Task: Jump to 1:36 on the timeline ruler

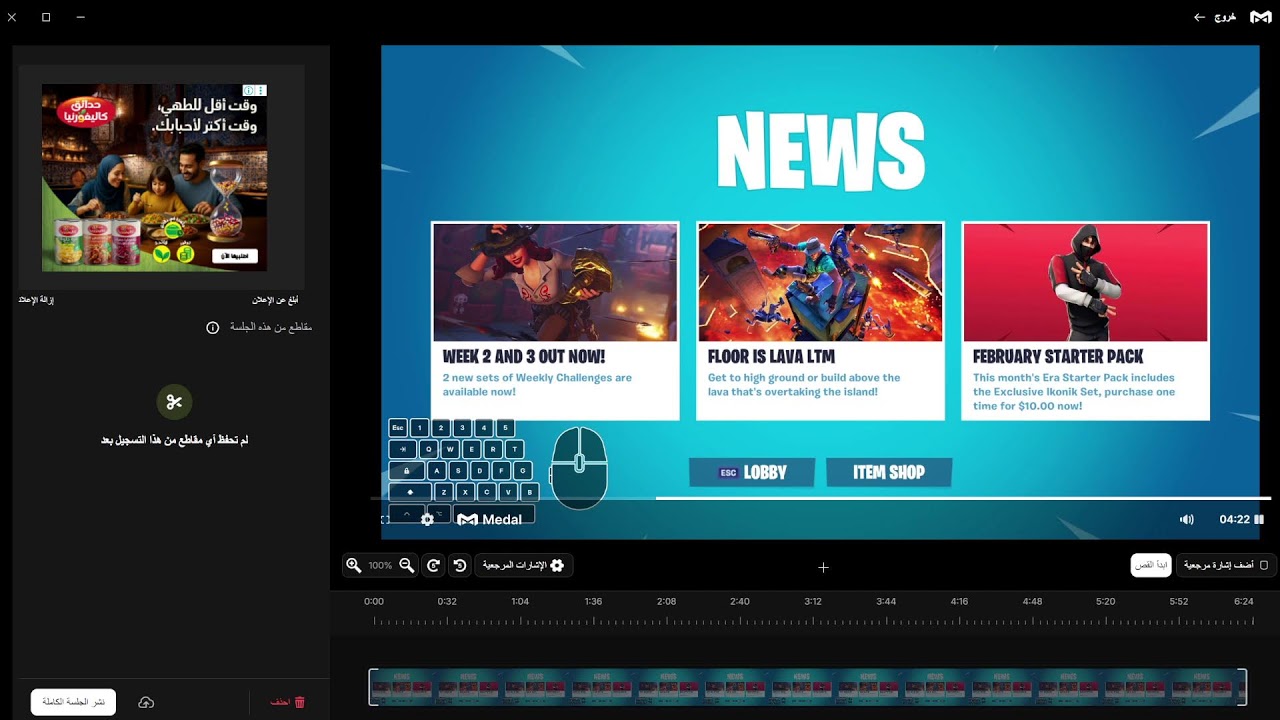Action: coord(593,601)
